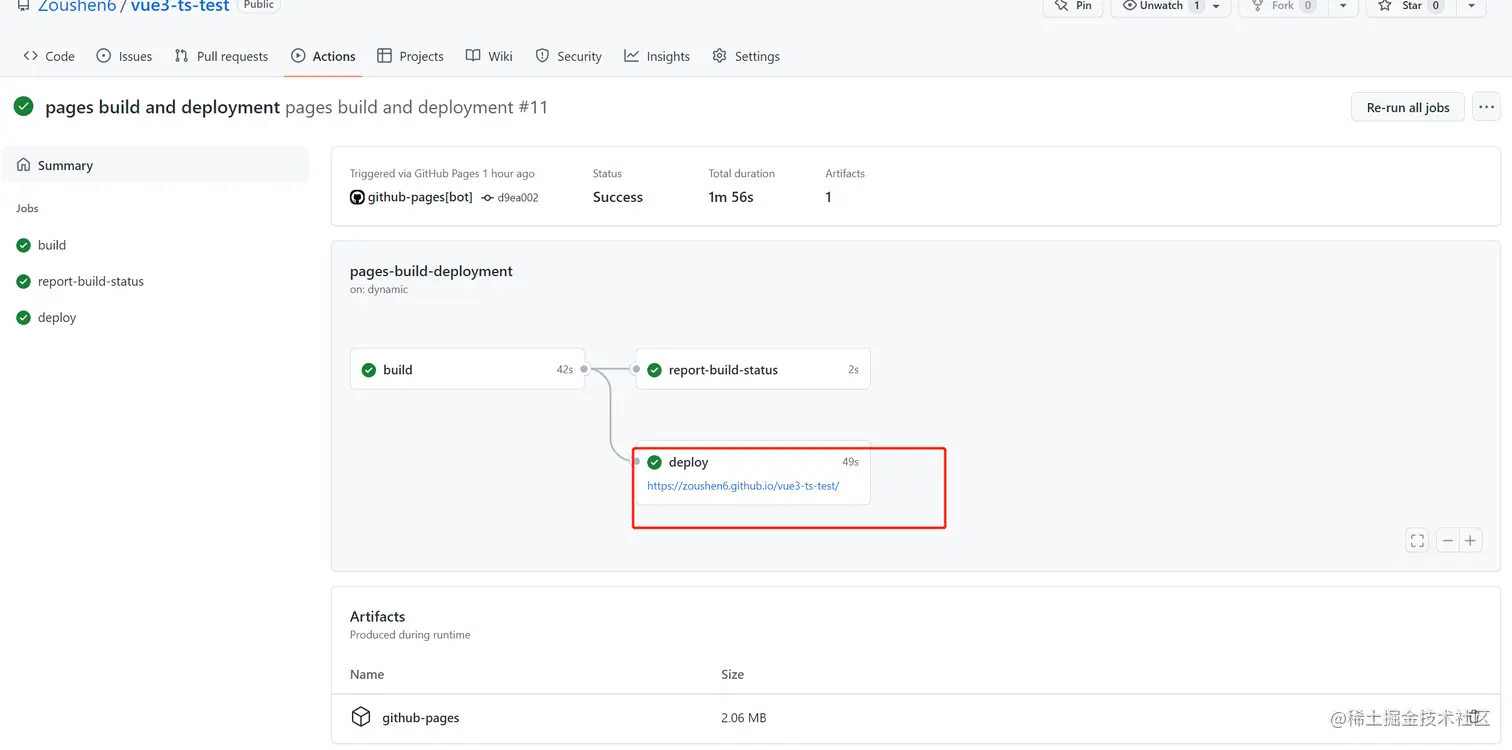Image resolution: width=1512 pixels, height=750 pixels.
Task: Open the Code tab
Action: coord(49,56)
